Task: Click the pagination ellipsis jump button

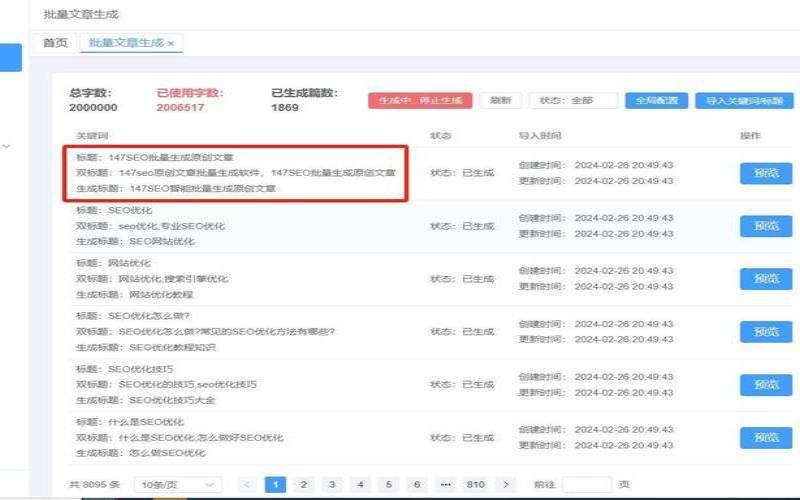Action: tap(445, 484)
